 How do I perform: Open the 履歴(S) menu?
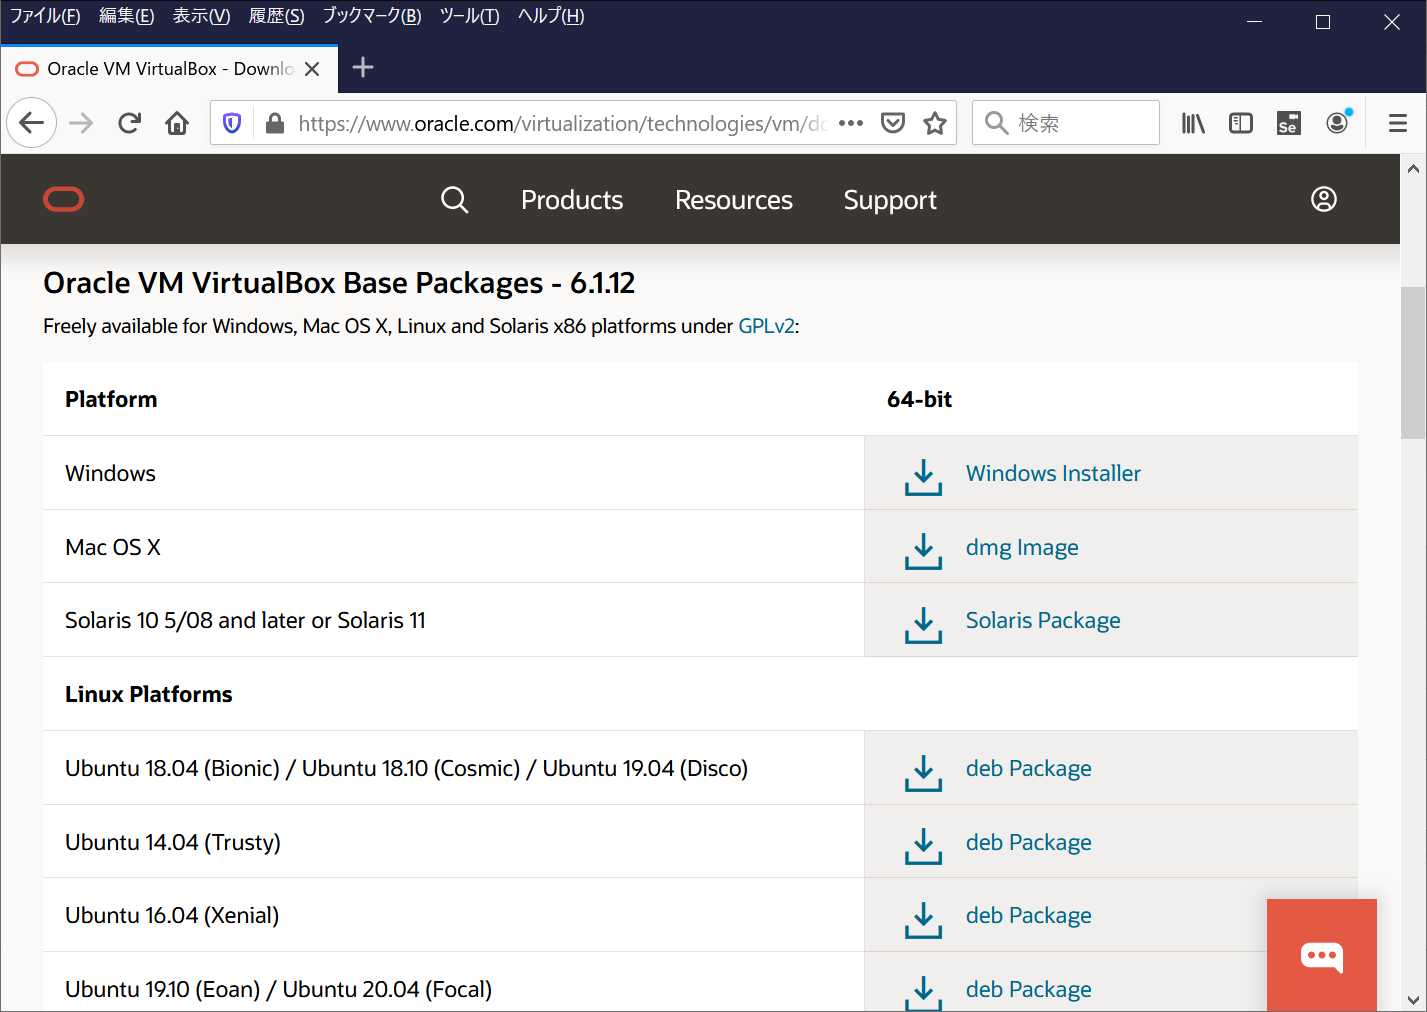coord(276,16)
